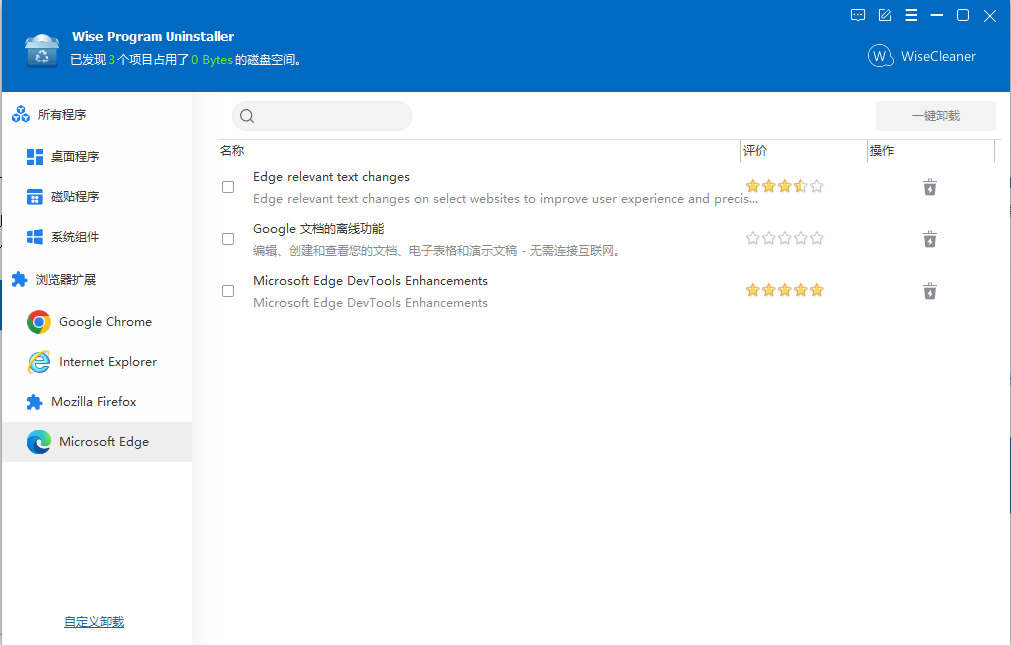This screenshot has width=1011, height=645.
Task: Click star rating for Microsoft Edge DevTools Enhancements
Action: pyautogui.click(x=785, y=290)
